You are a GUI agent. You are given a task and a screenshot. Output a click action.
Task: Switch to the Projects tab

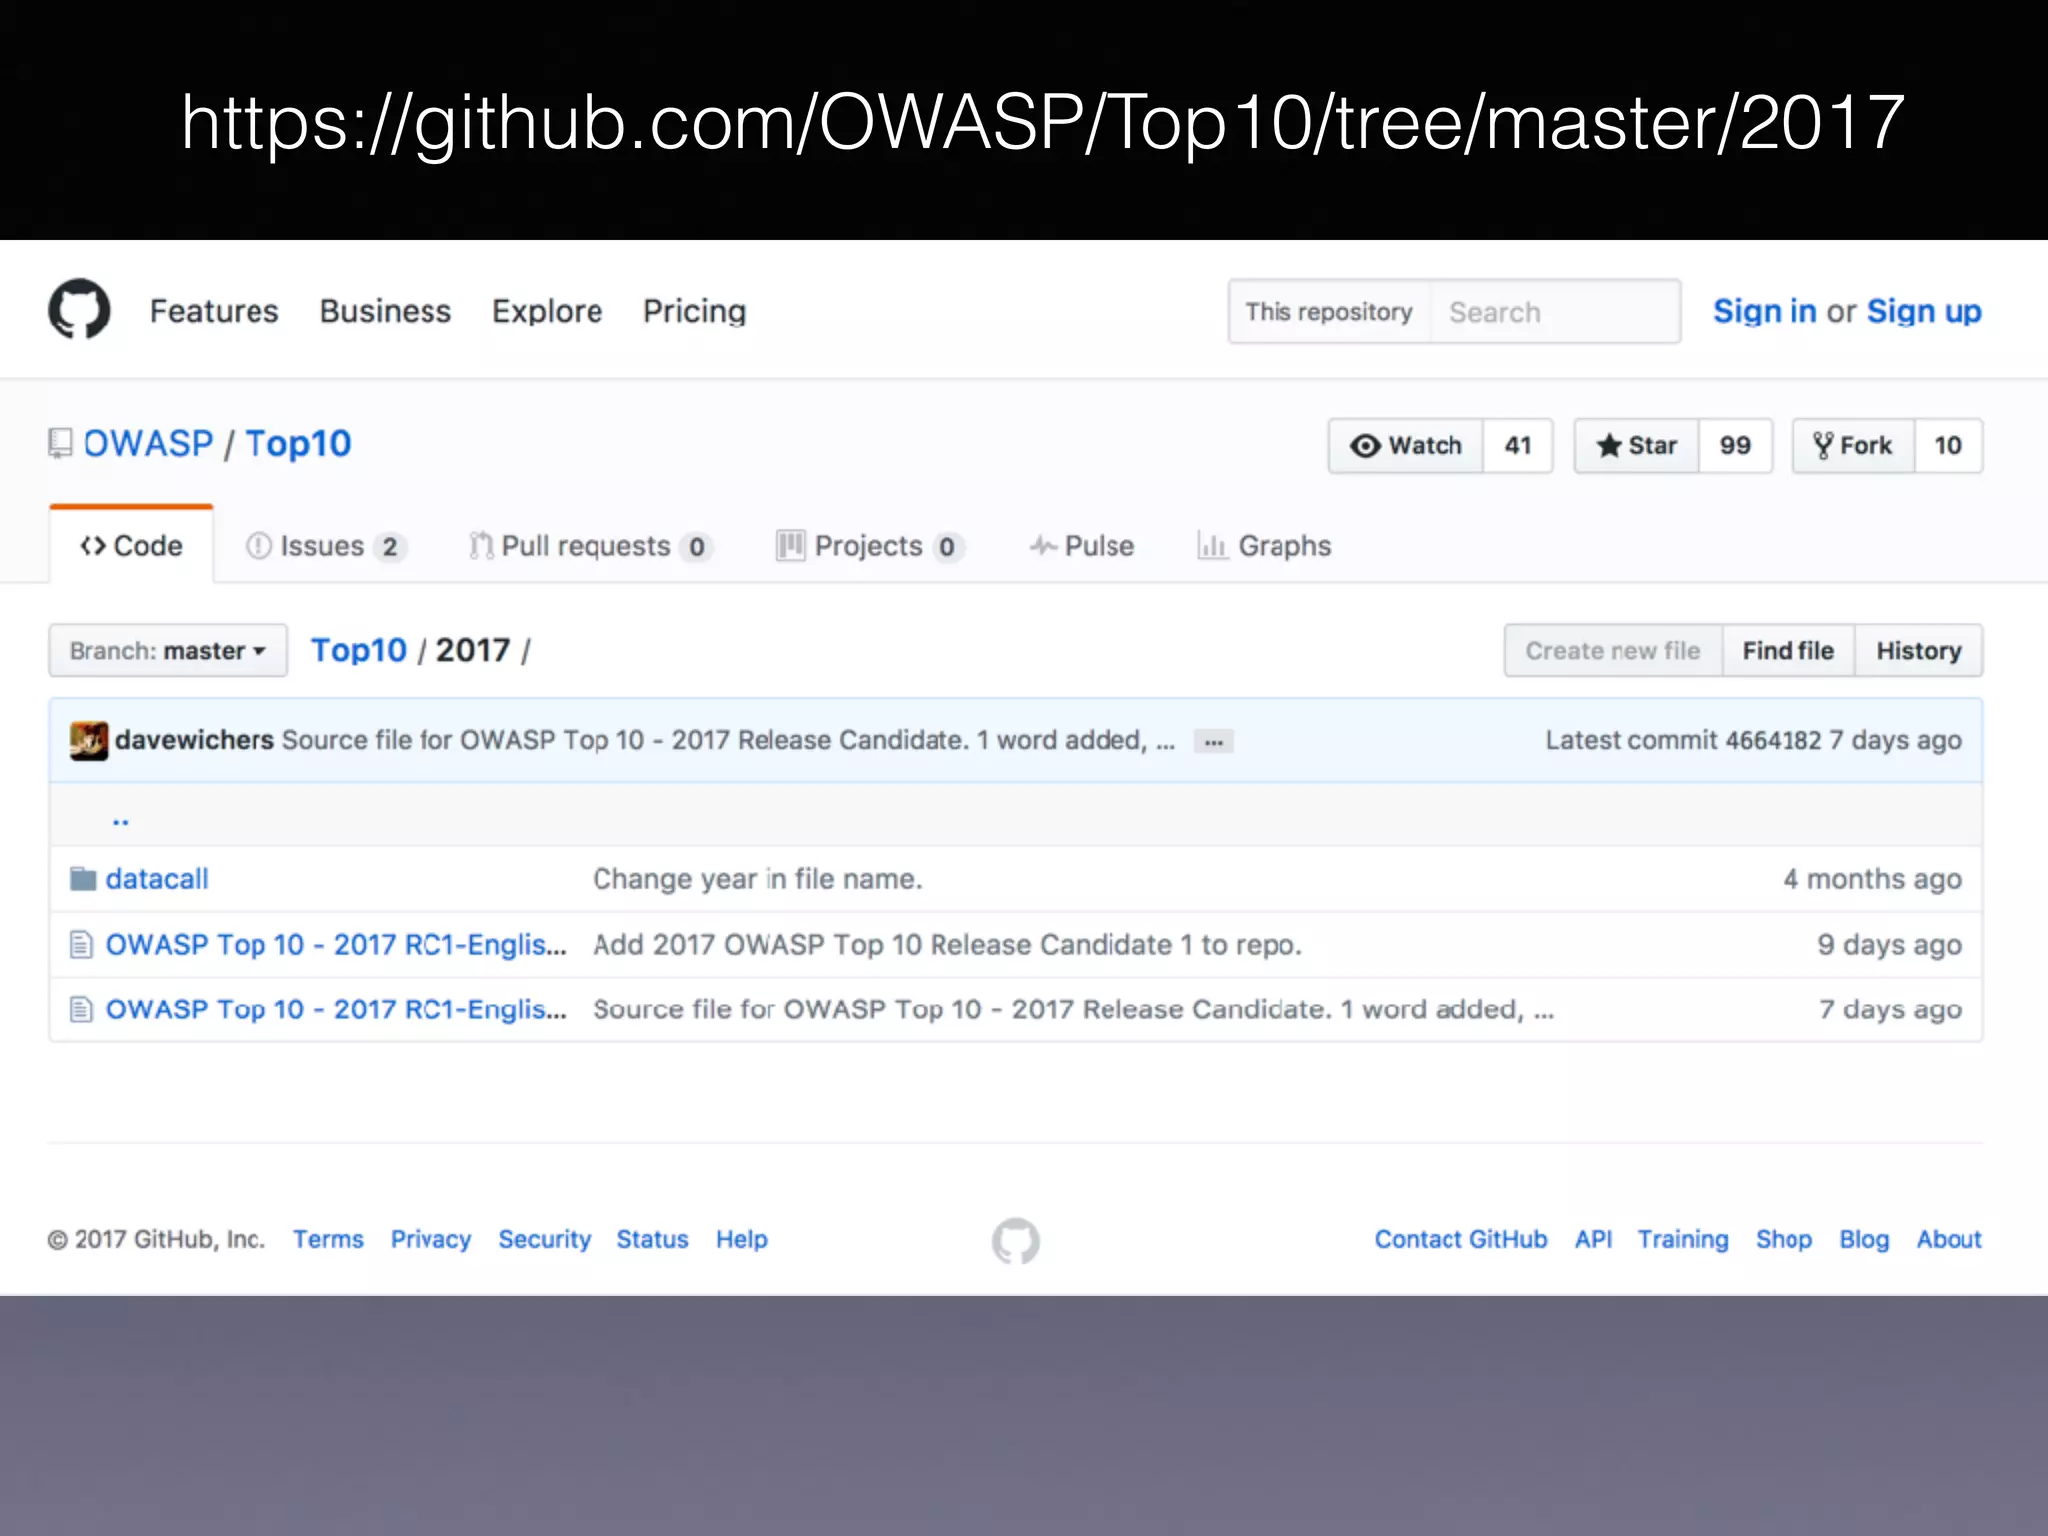coord(870,546)
